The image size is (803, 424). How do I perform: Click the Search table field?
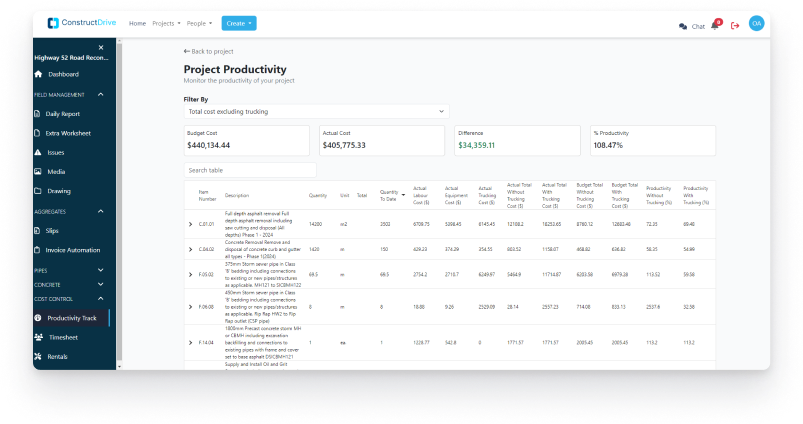point(250,171)
